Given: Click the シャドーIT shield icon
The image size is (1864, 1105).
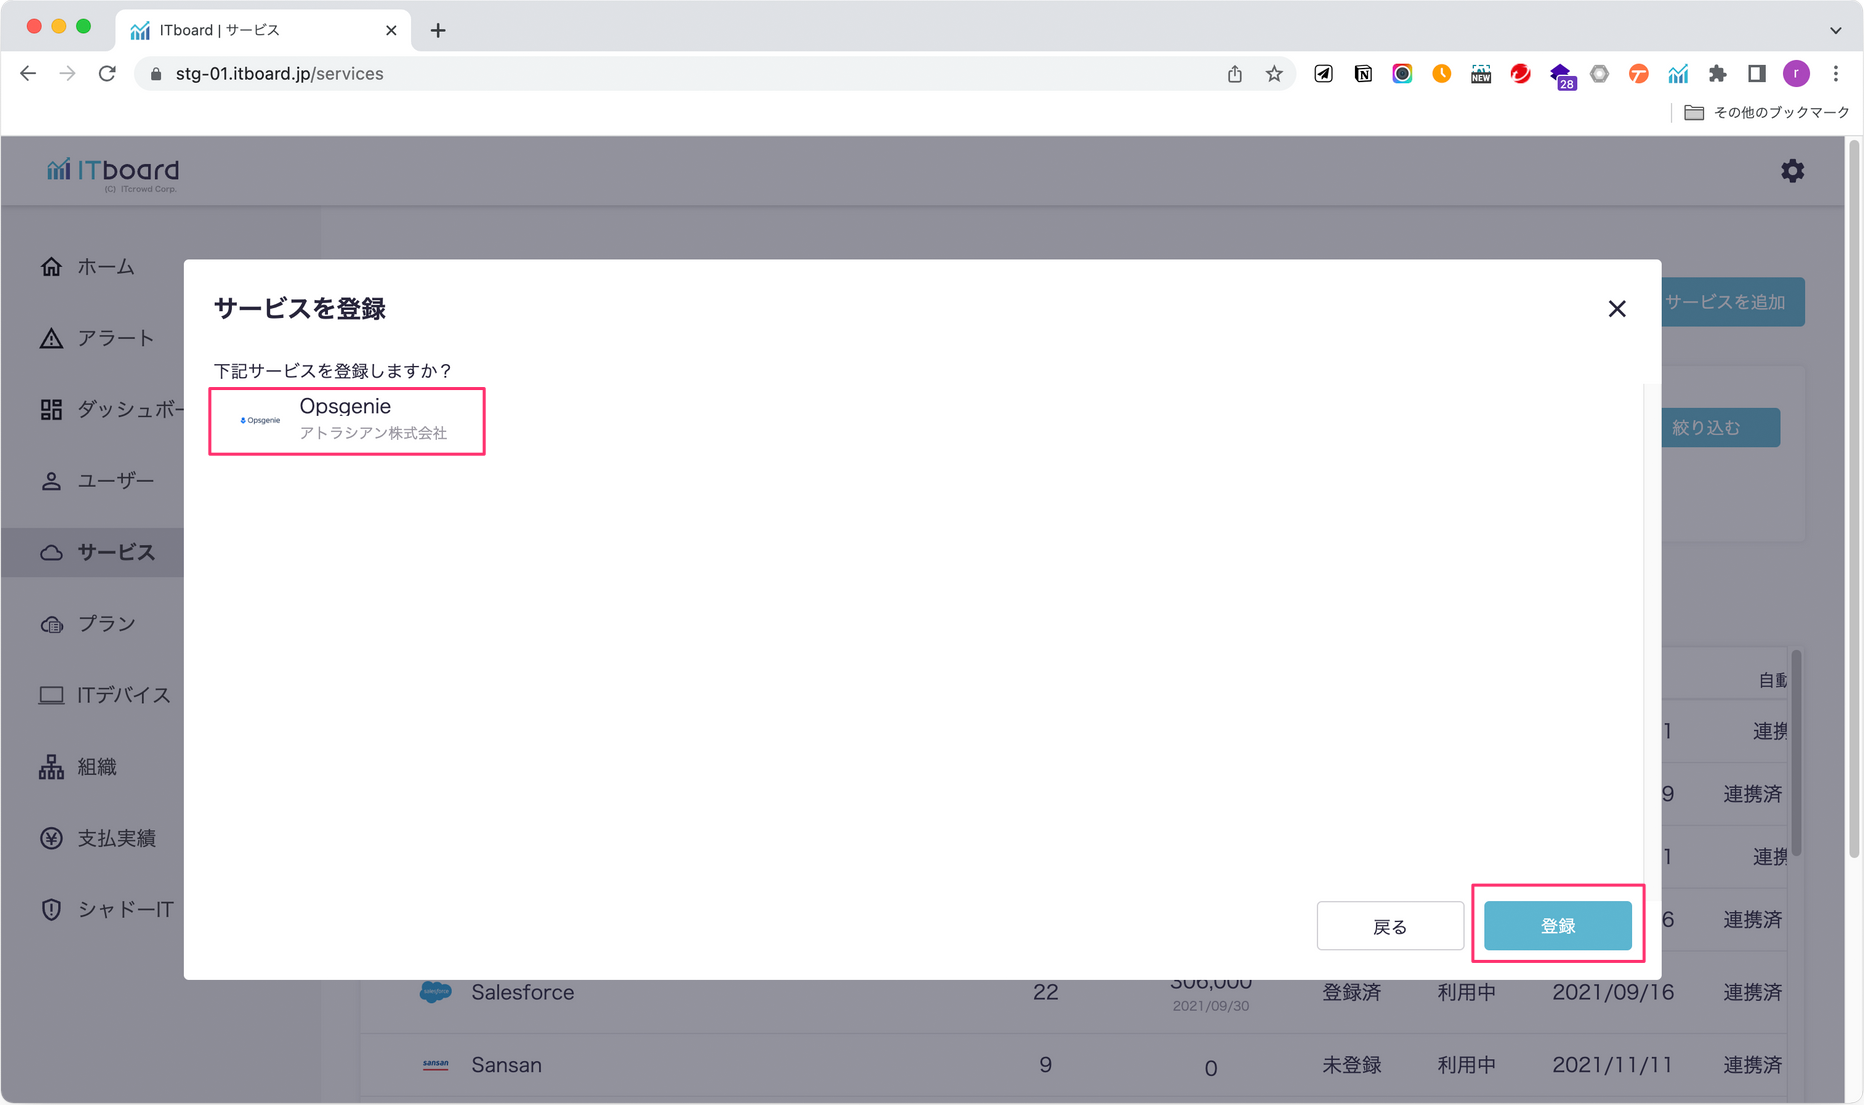Looking at the screenshot, I should [51, 910].
